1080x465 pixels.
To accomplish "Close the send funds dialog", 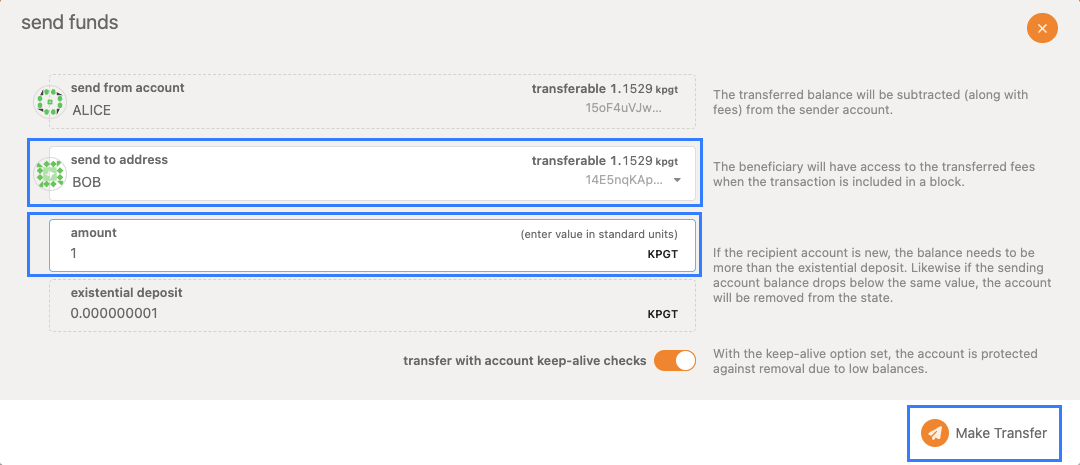I will (x=1042, y=28).
